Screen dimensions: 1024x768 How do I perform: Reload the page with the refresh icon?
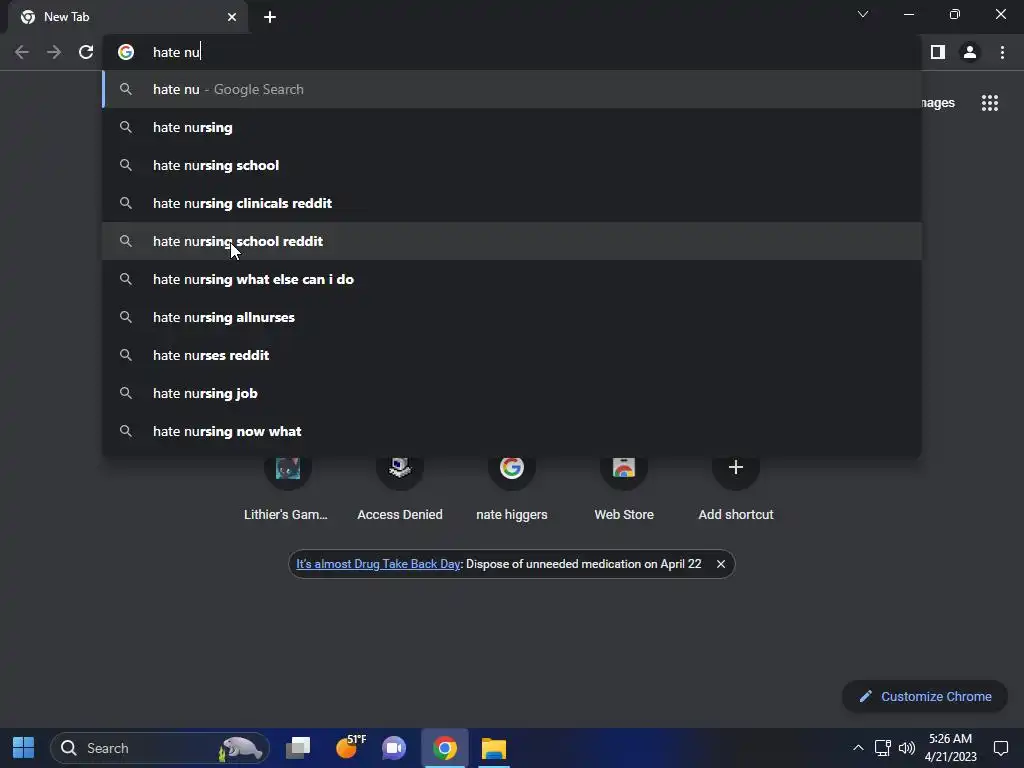coord(86,52)
